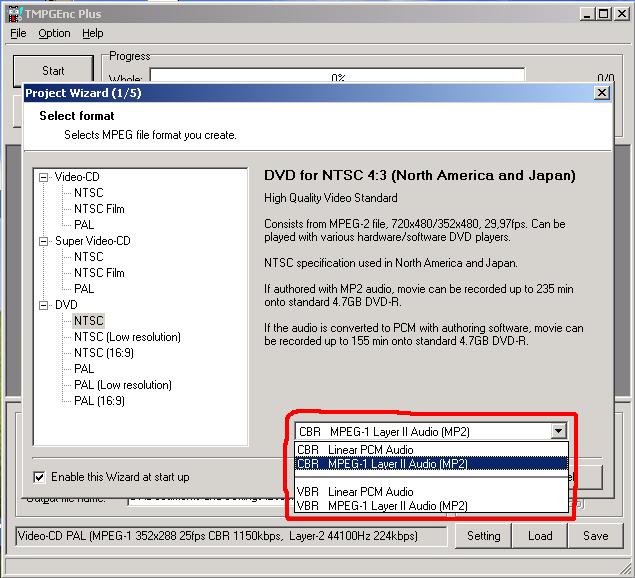Collapse the Super Video-CD tree node

click(x=43, y=241)
